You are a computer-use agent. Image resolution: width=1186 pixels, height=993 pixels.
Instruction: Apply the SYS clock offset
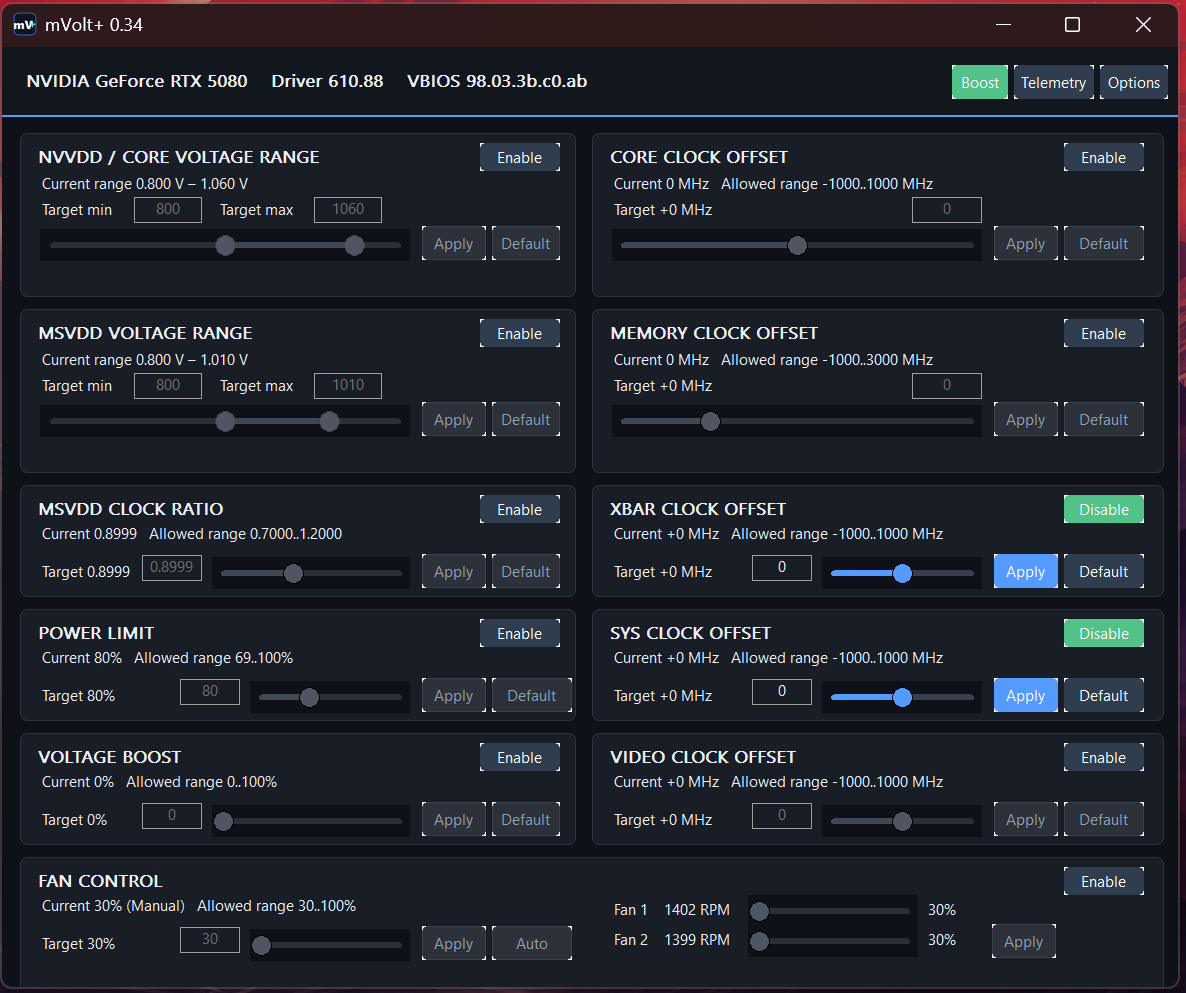point(1026,696)
